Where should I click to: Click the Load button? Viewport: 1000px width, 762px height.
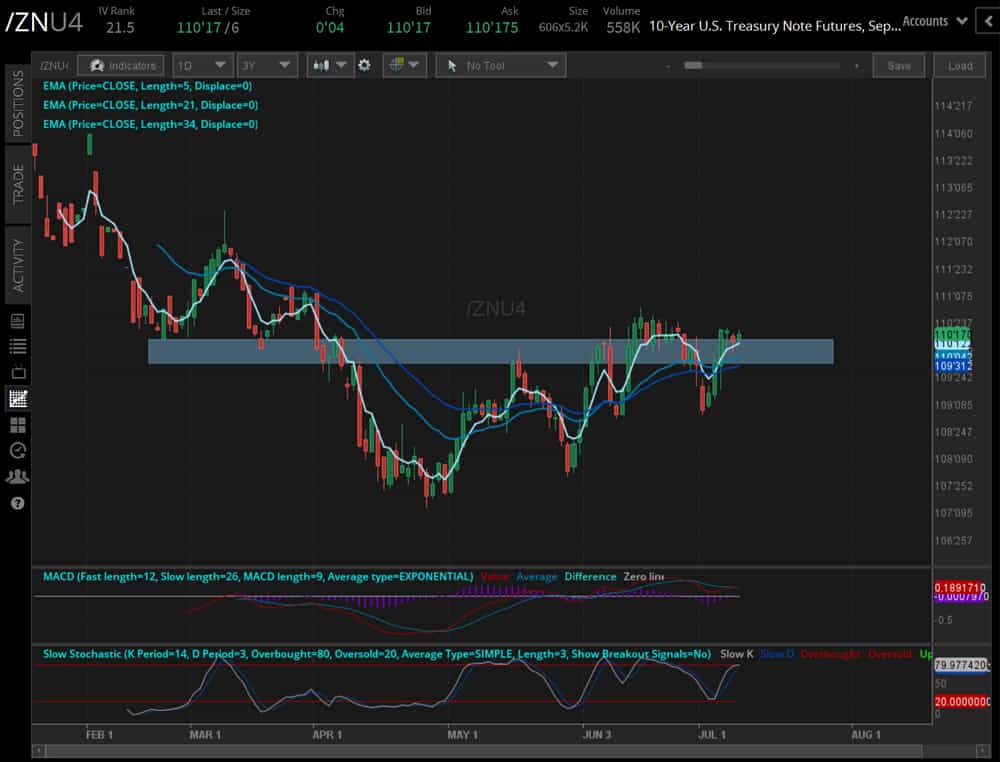(960, 65)
